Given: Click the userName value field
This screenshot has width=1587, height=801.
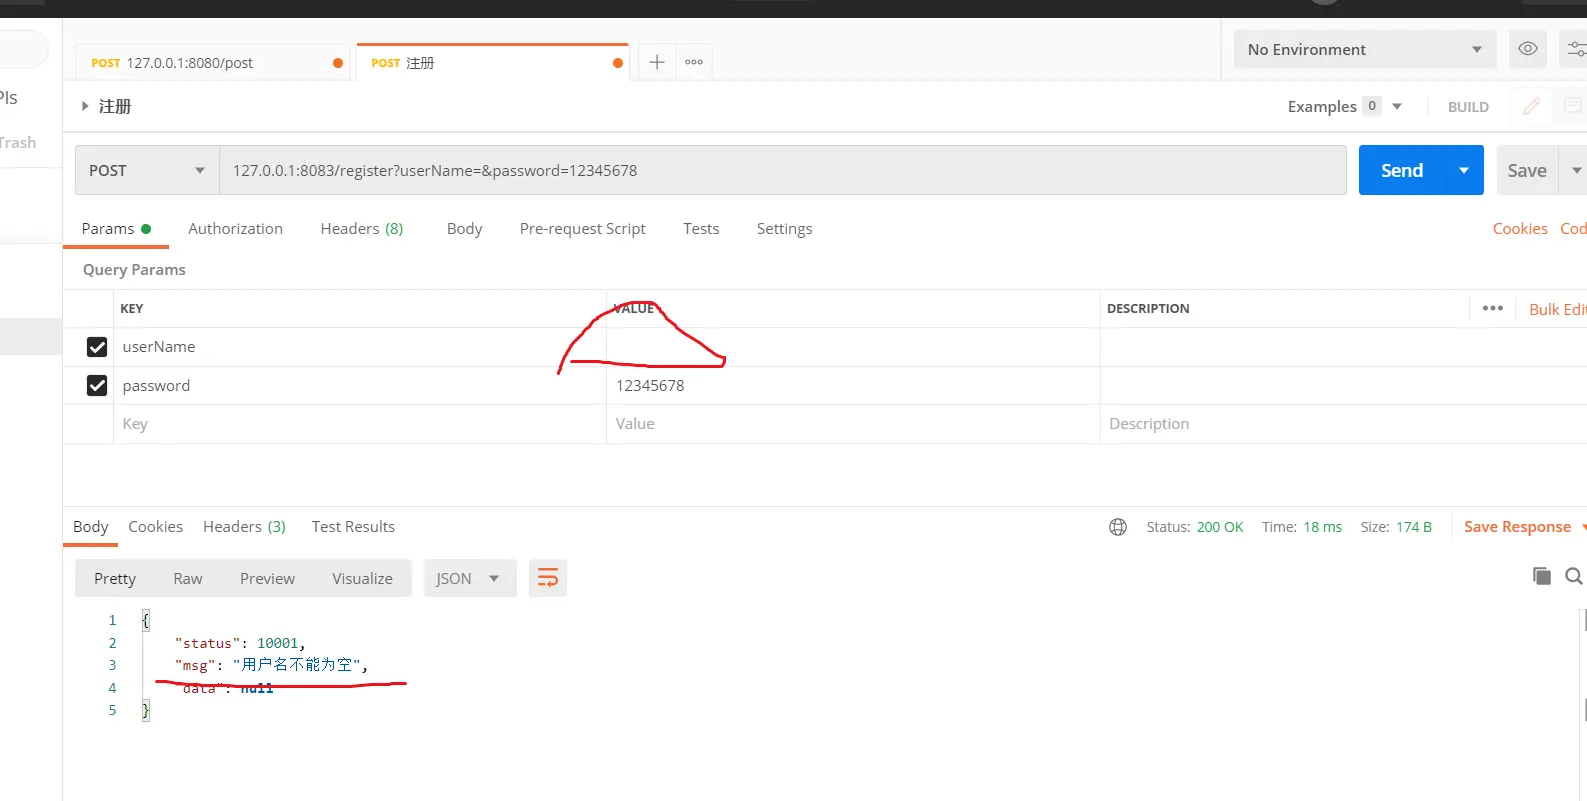Looking at the screenshot, I should pos(852,347).
